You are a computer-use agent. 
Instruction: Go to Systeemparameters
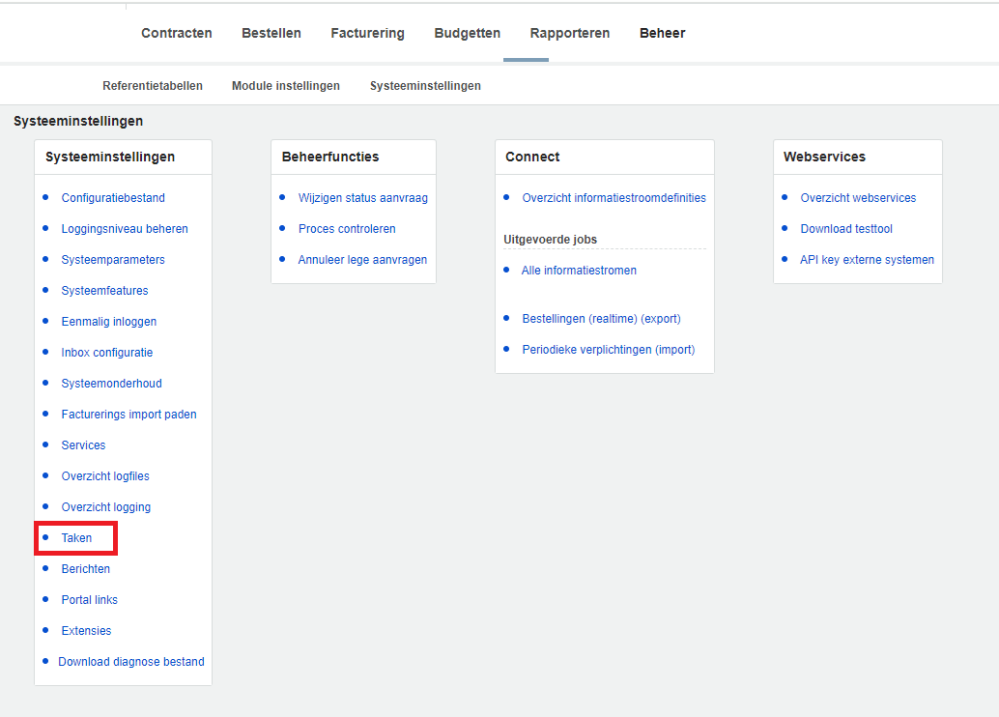(x=113, y=260)
